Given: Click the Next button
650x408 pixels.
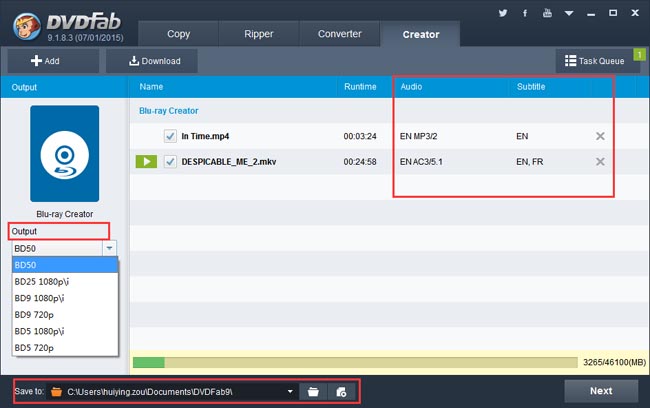Looking at the screenshot, I should (601, 391).
